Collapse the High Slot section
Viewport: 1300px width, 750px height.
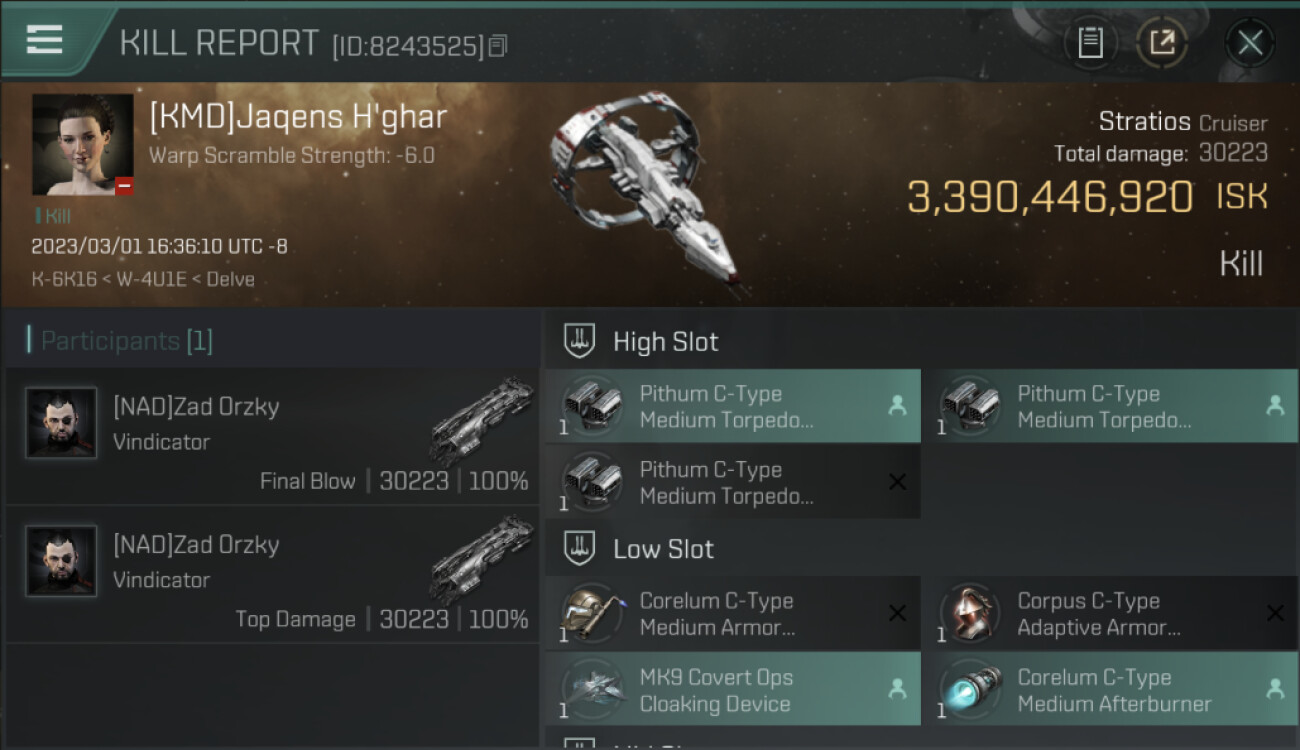665,342
